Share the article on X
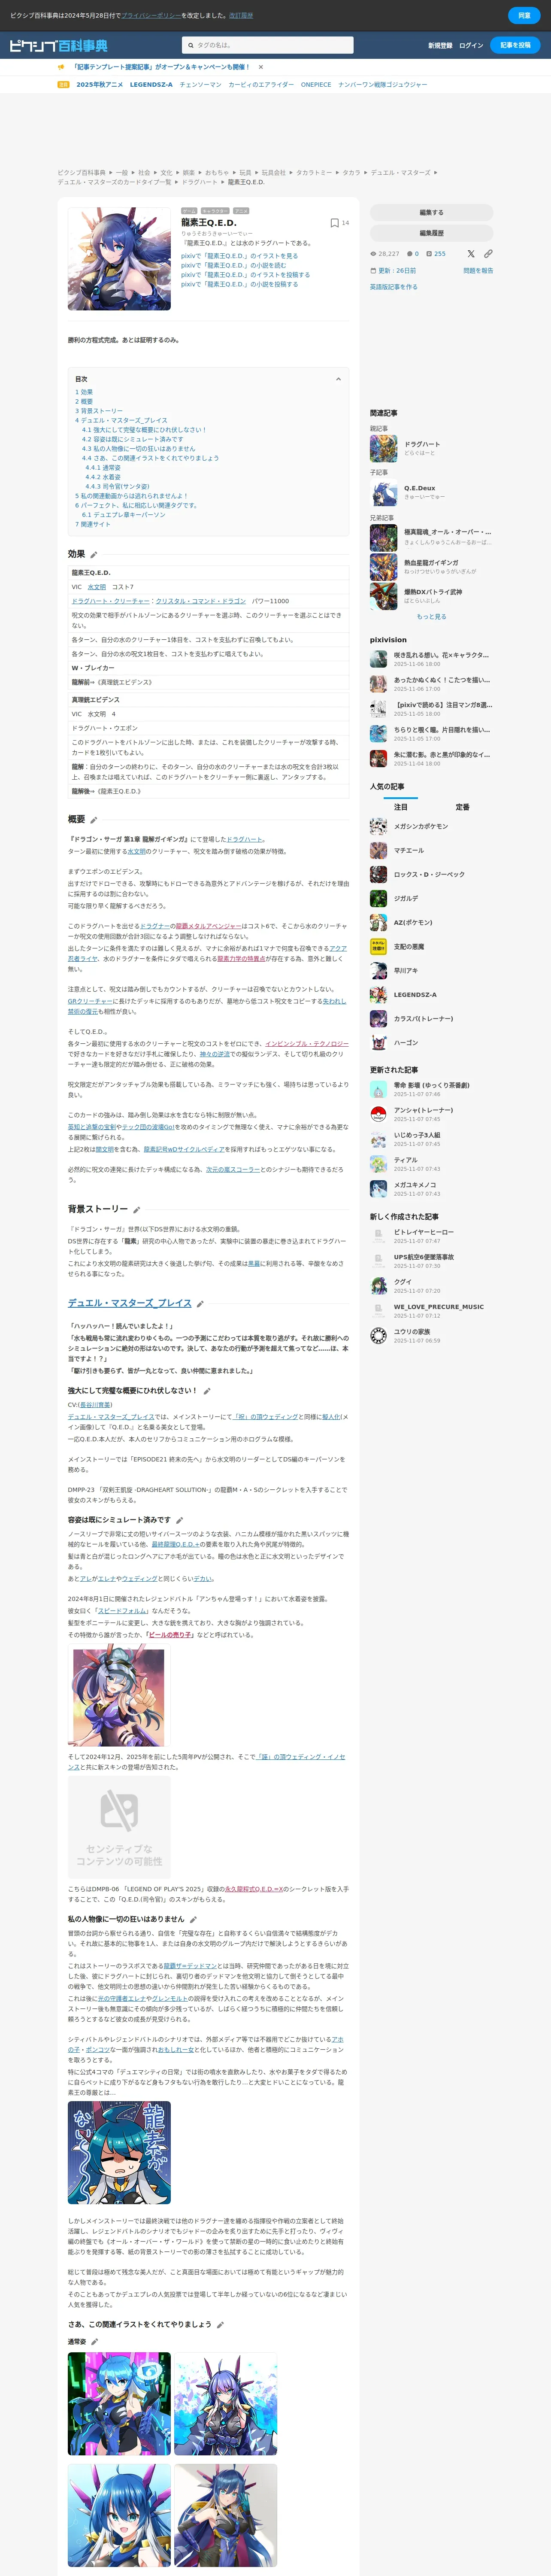This screenshot has width=551, height=2576. click(471, 254)
